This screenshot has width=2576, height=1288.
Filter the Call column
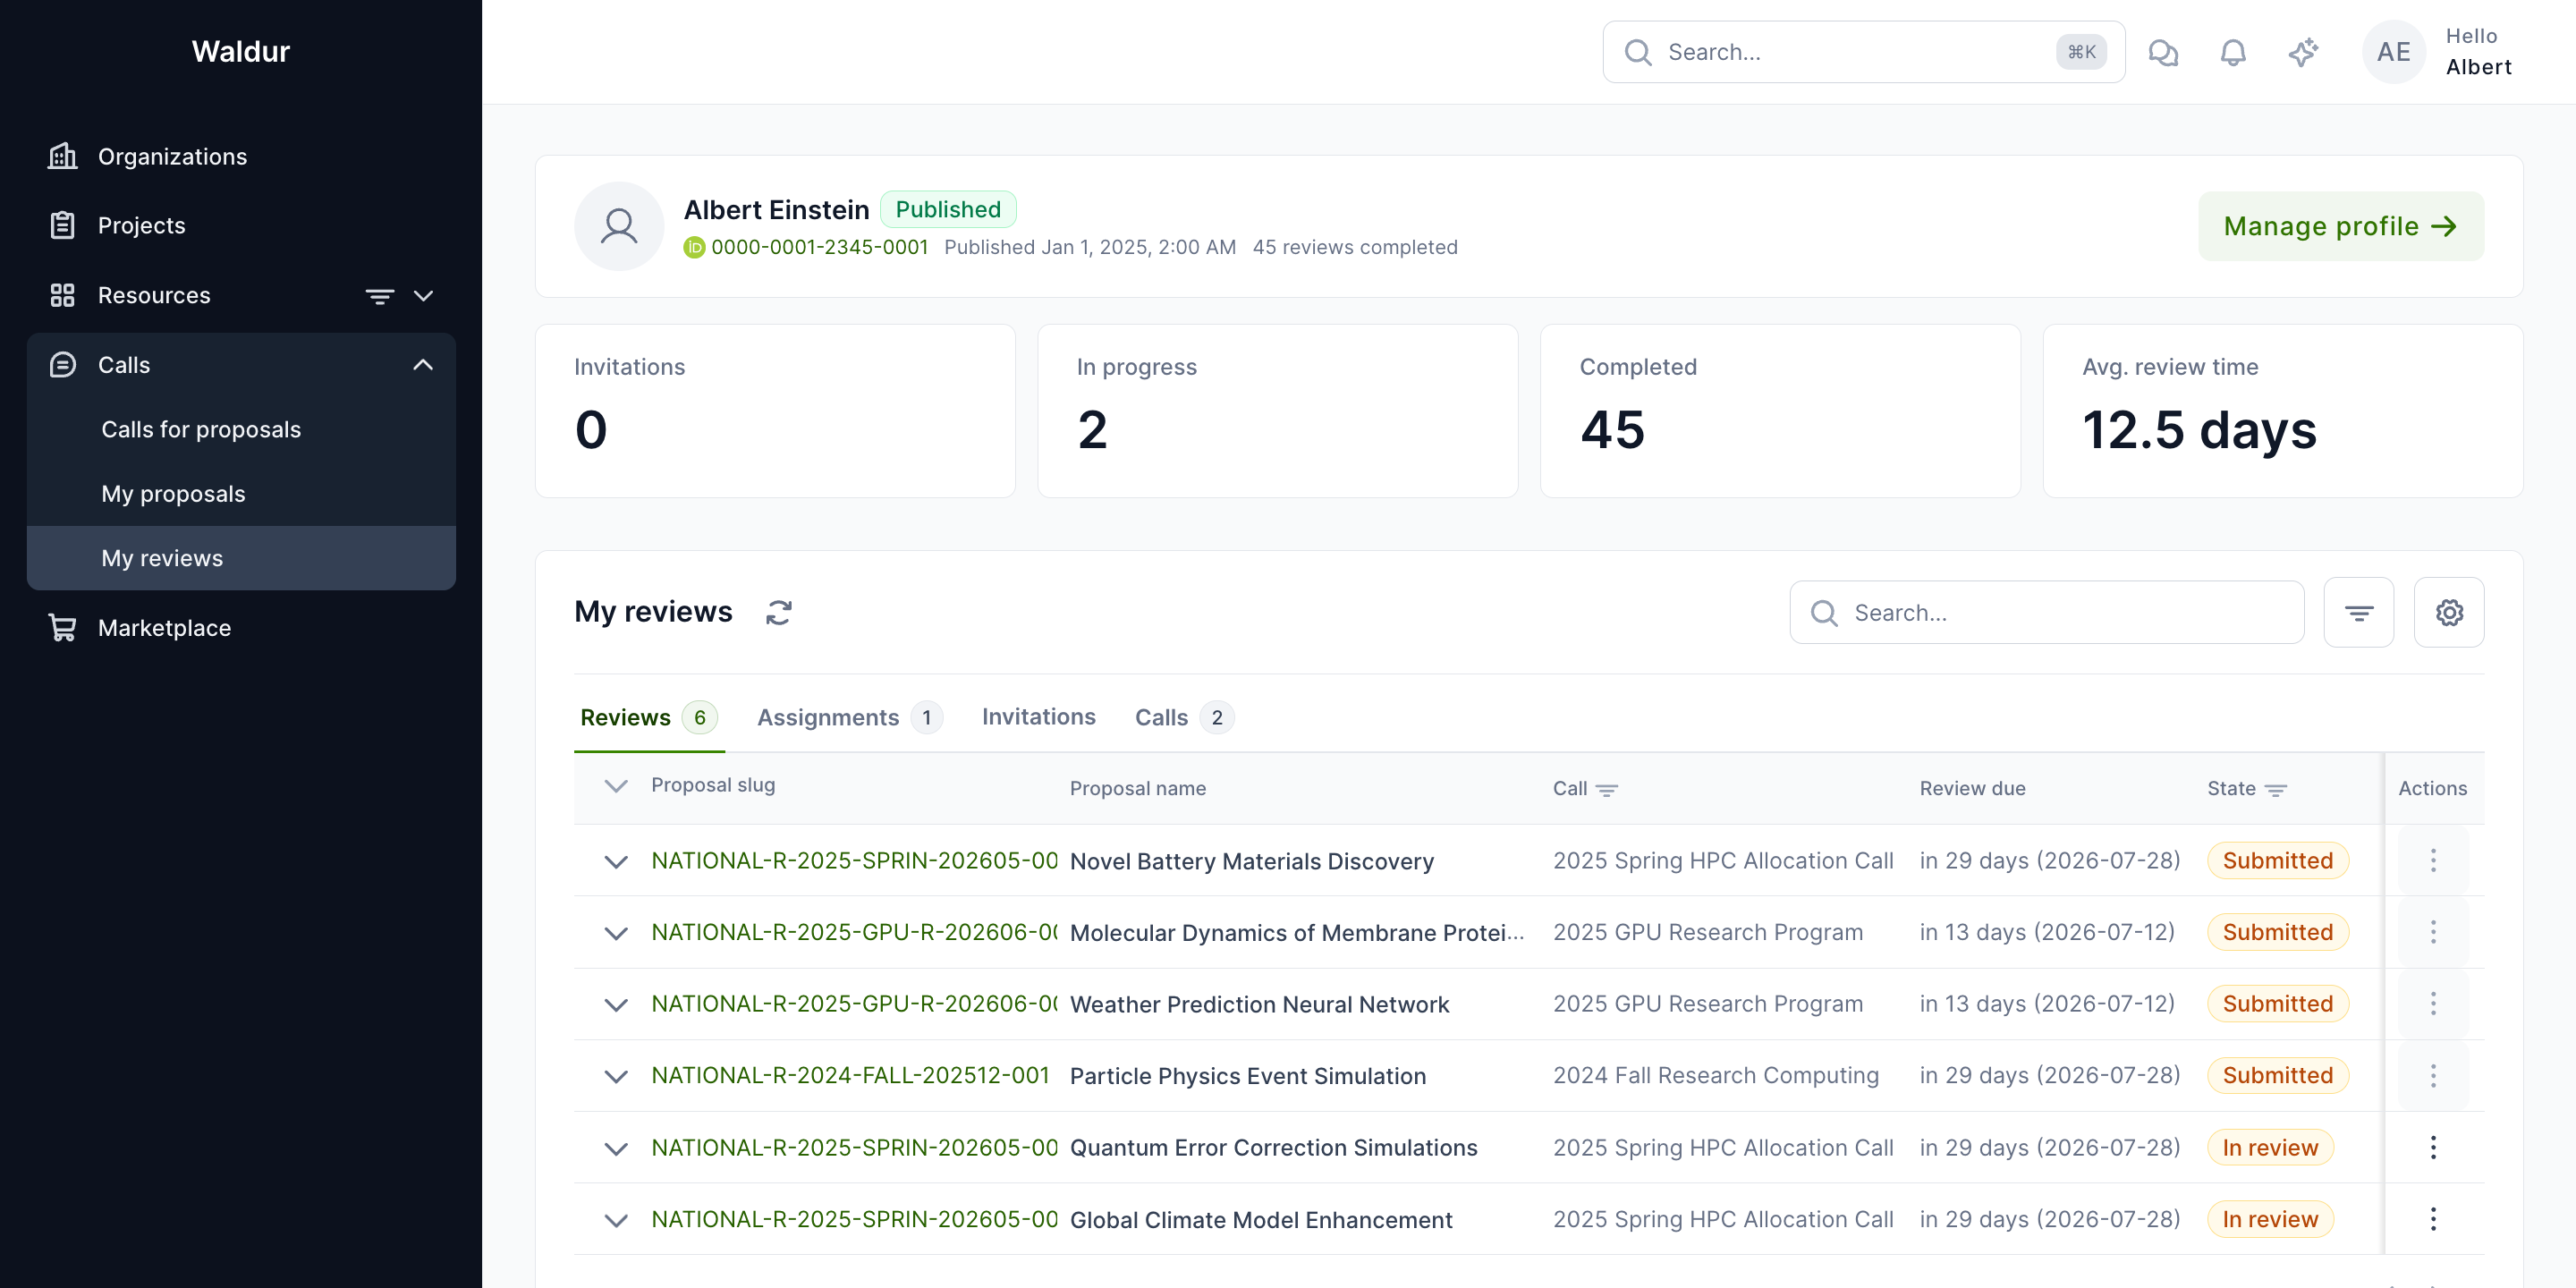pyautogui.click(x=1607, y=789)
